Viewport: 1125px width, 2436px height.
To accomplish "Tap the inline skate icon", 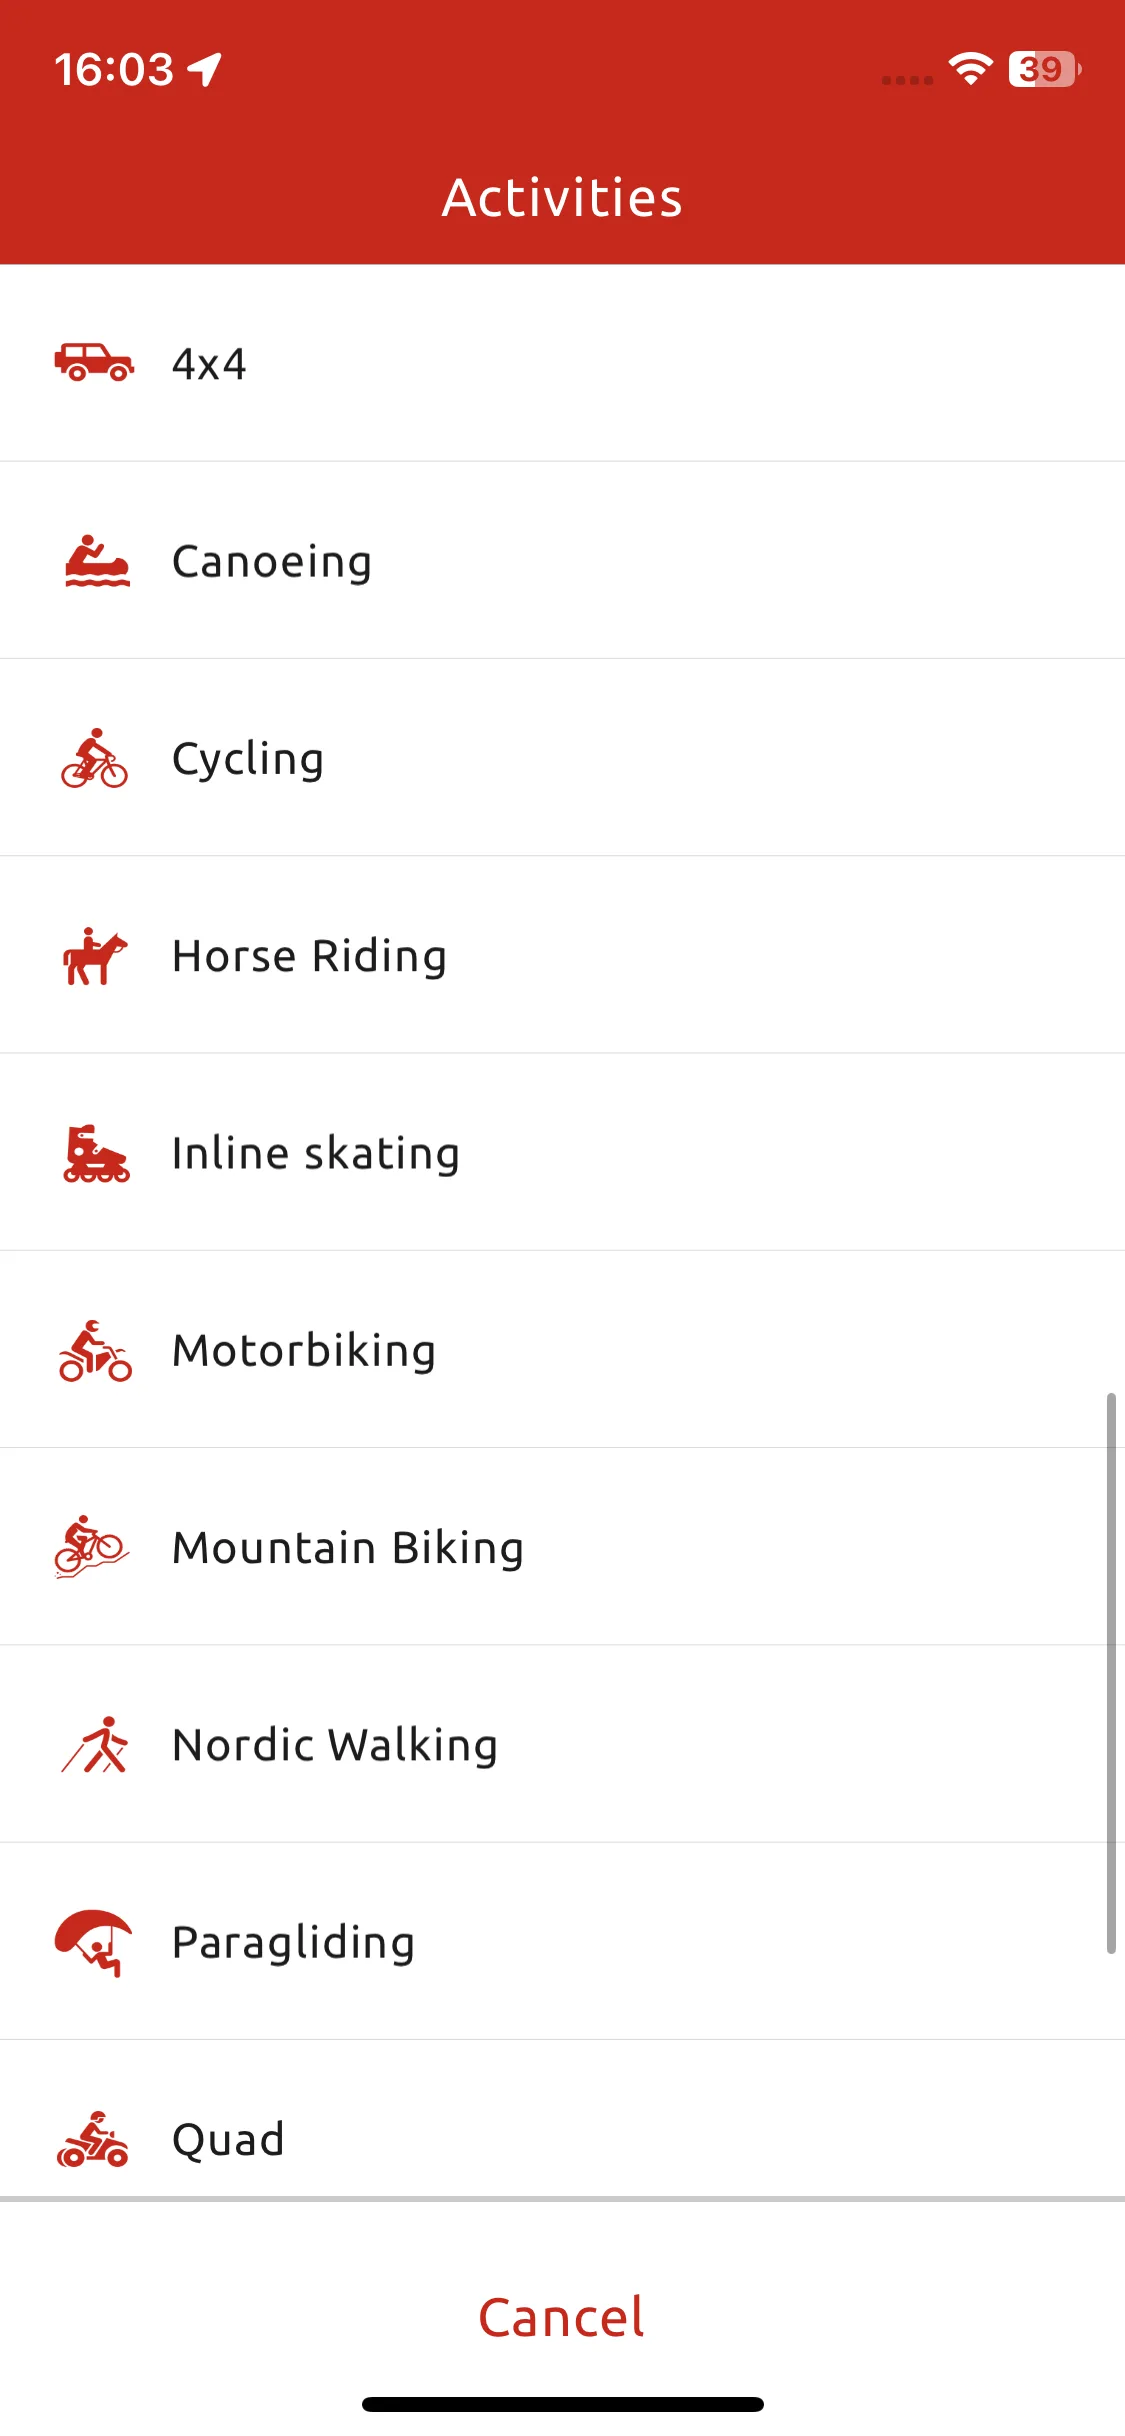I will tap(96, 1153).
